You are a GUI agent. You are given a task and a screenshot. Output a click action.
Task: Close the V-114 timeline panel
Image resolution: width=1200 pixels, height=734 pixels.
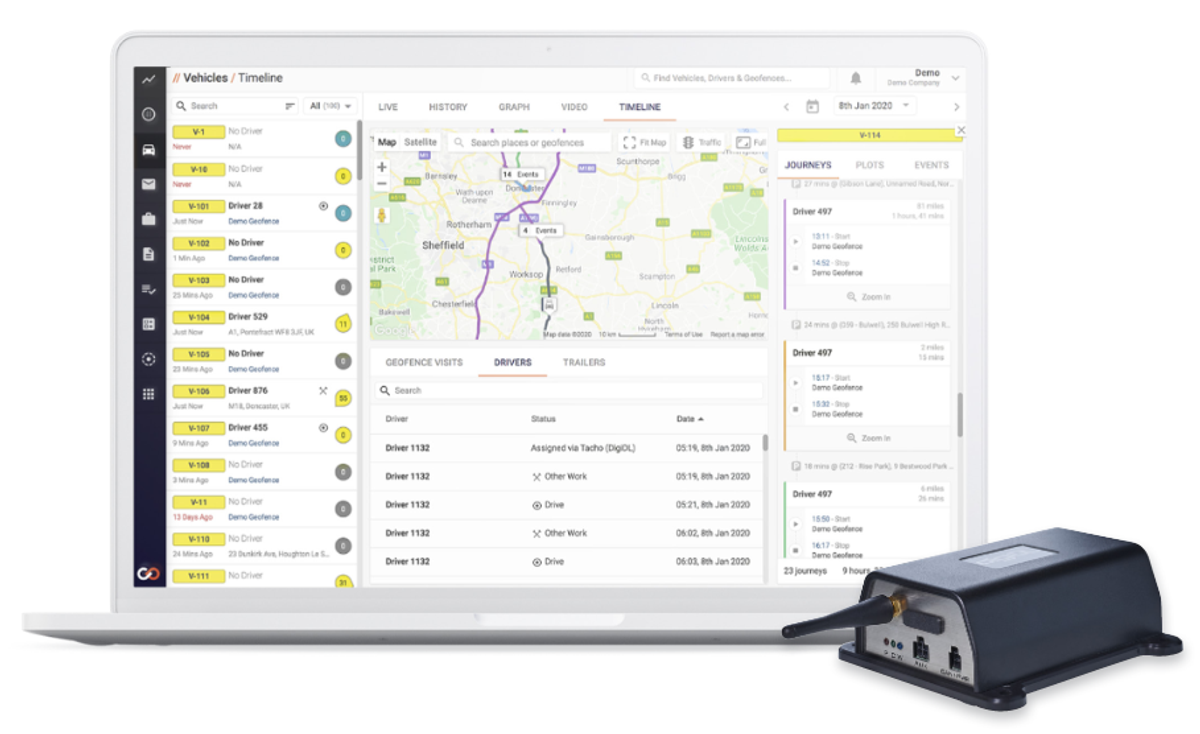(961, 131)
